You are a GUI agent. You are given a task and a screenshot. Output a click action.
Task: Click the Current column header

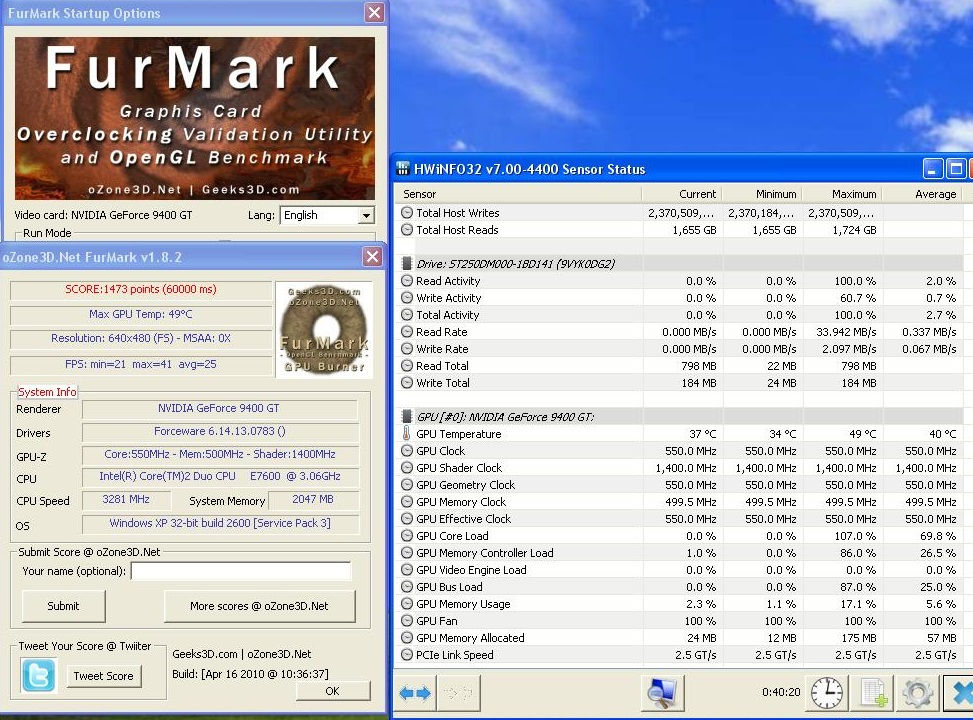click(682, 194)
